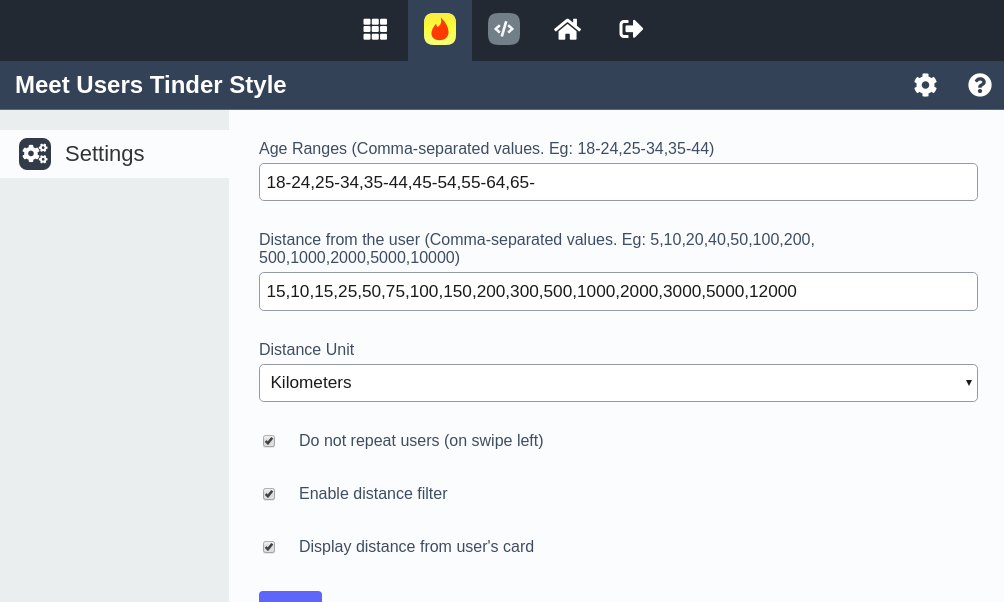1004x602 pixels.
Task: Disable Display distance from user's card checkbox
Action: (x=269, y=547)
